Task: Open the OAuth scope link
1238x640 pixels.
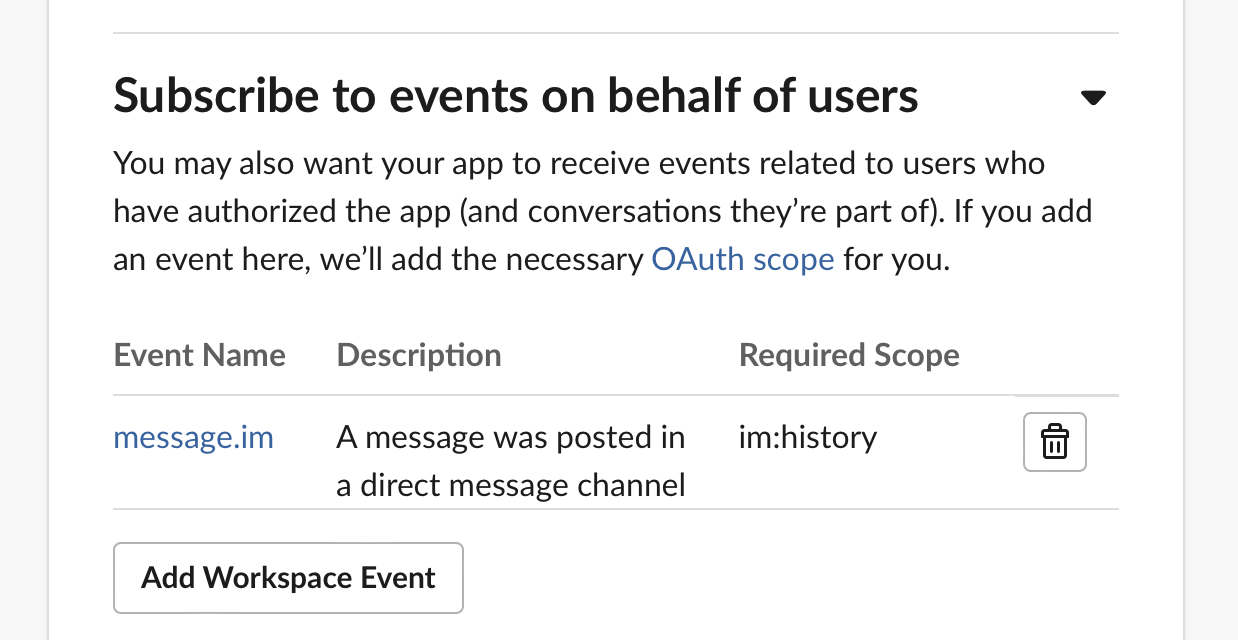Action: pyautogui.click(x=742, y=260)
